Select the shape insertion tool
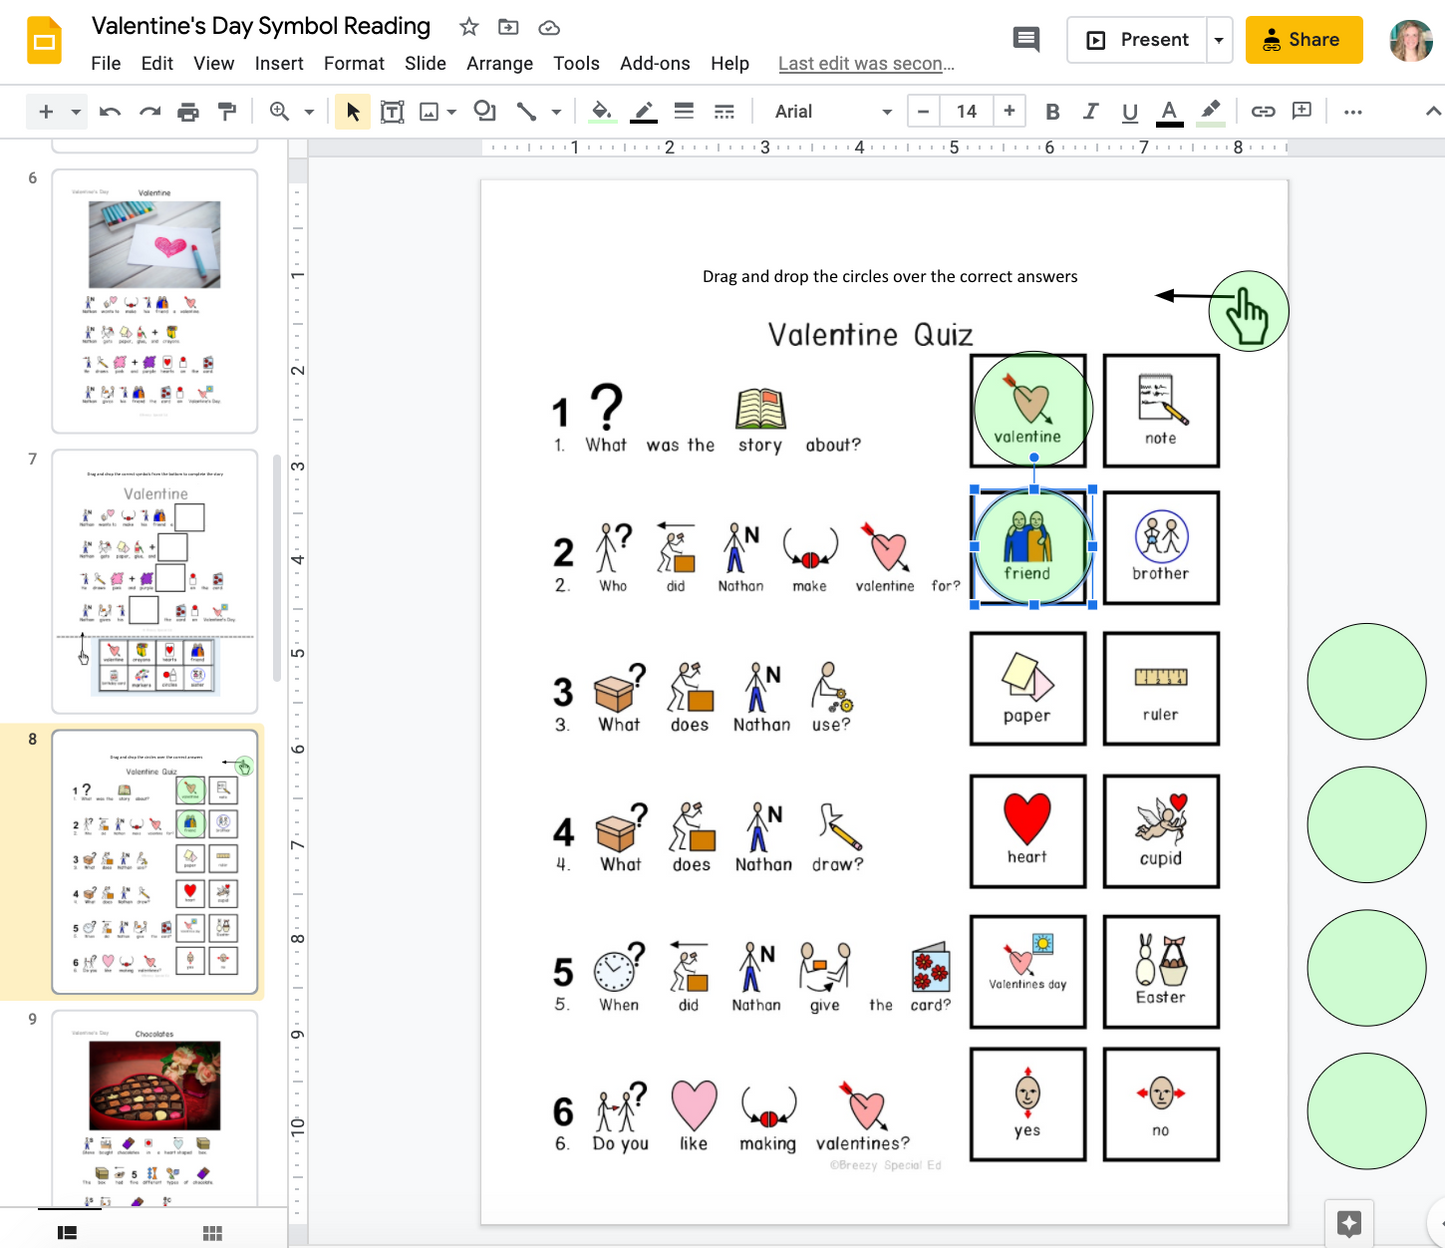 [x=484, y=111]
